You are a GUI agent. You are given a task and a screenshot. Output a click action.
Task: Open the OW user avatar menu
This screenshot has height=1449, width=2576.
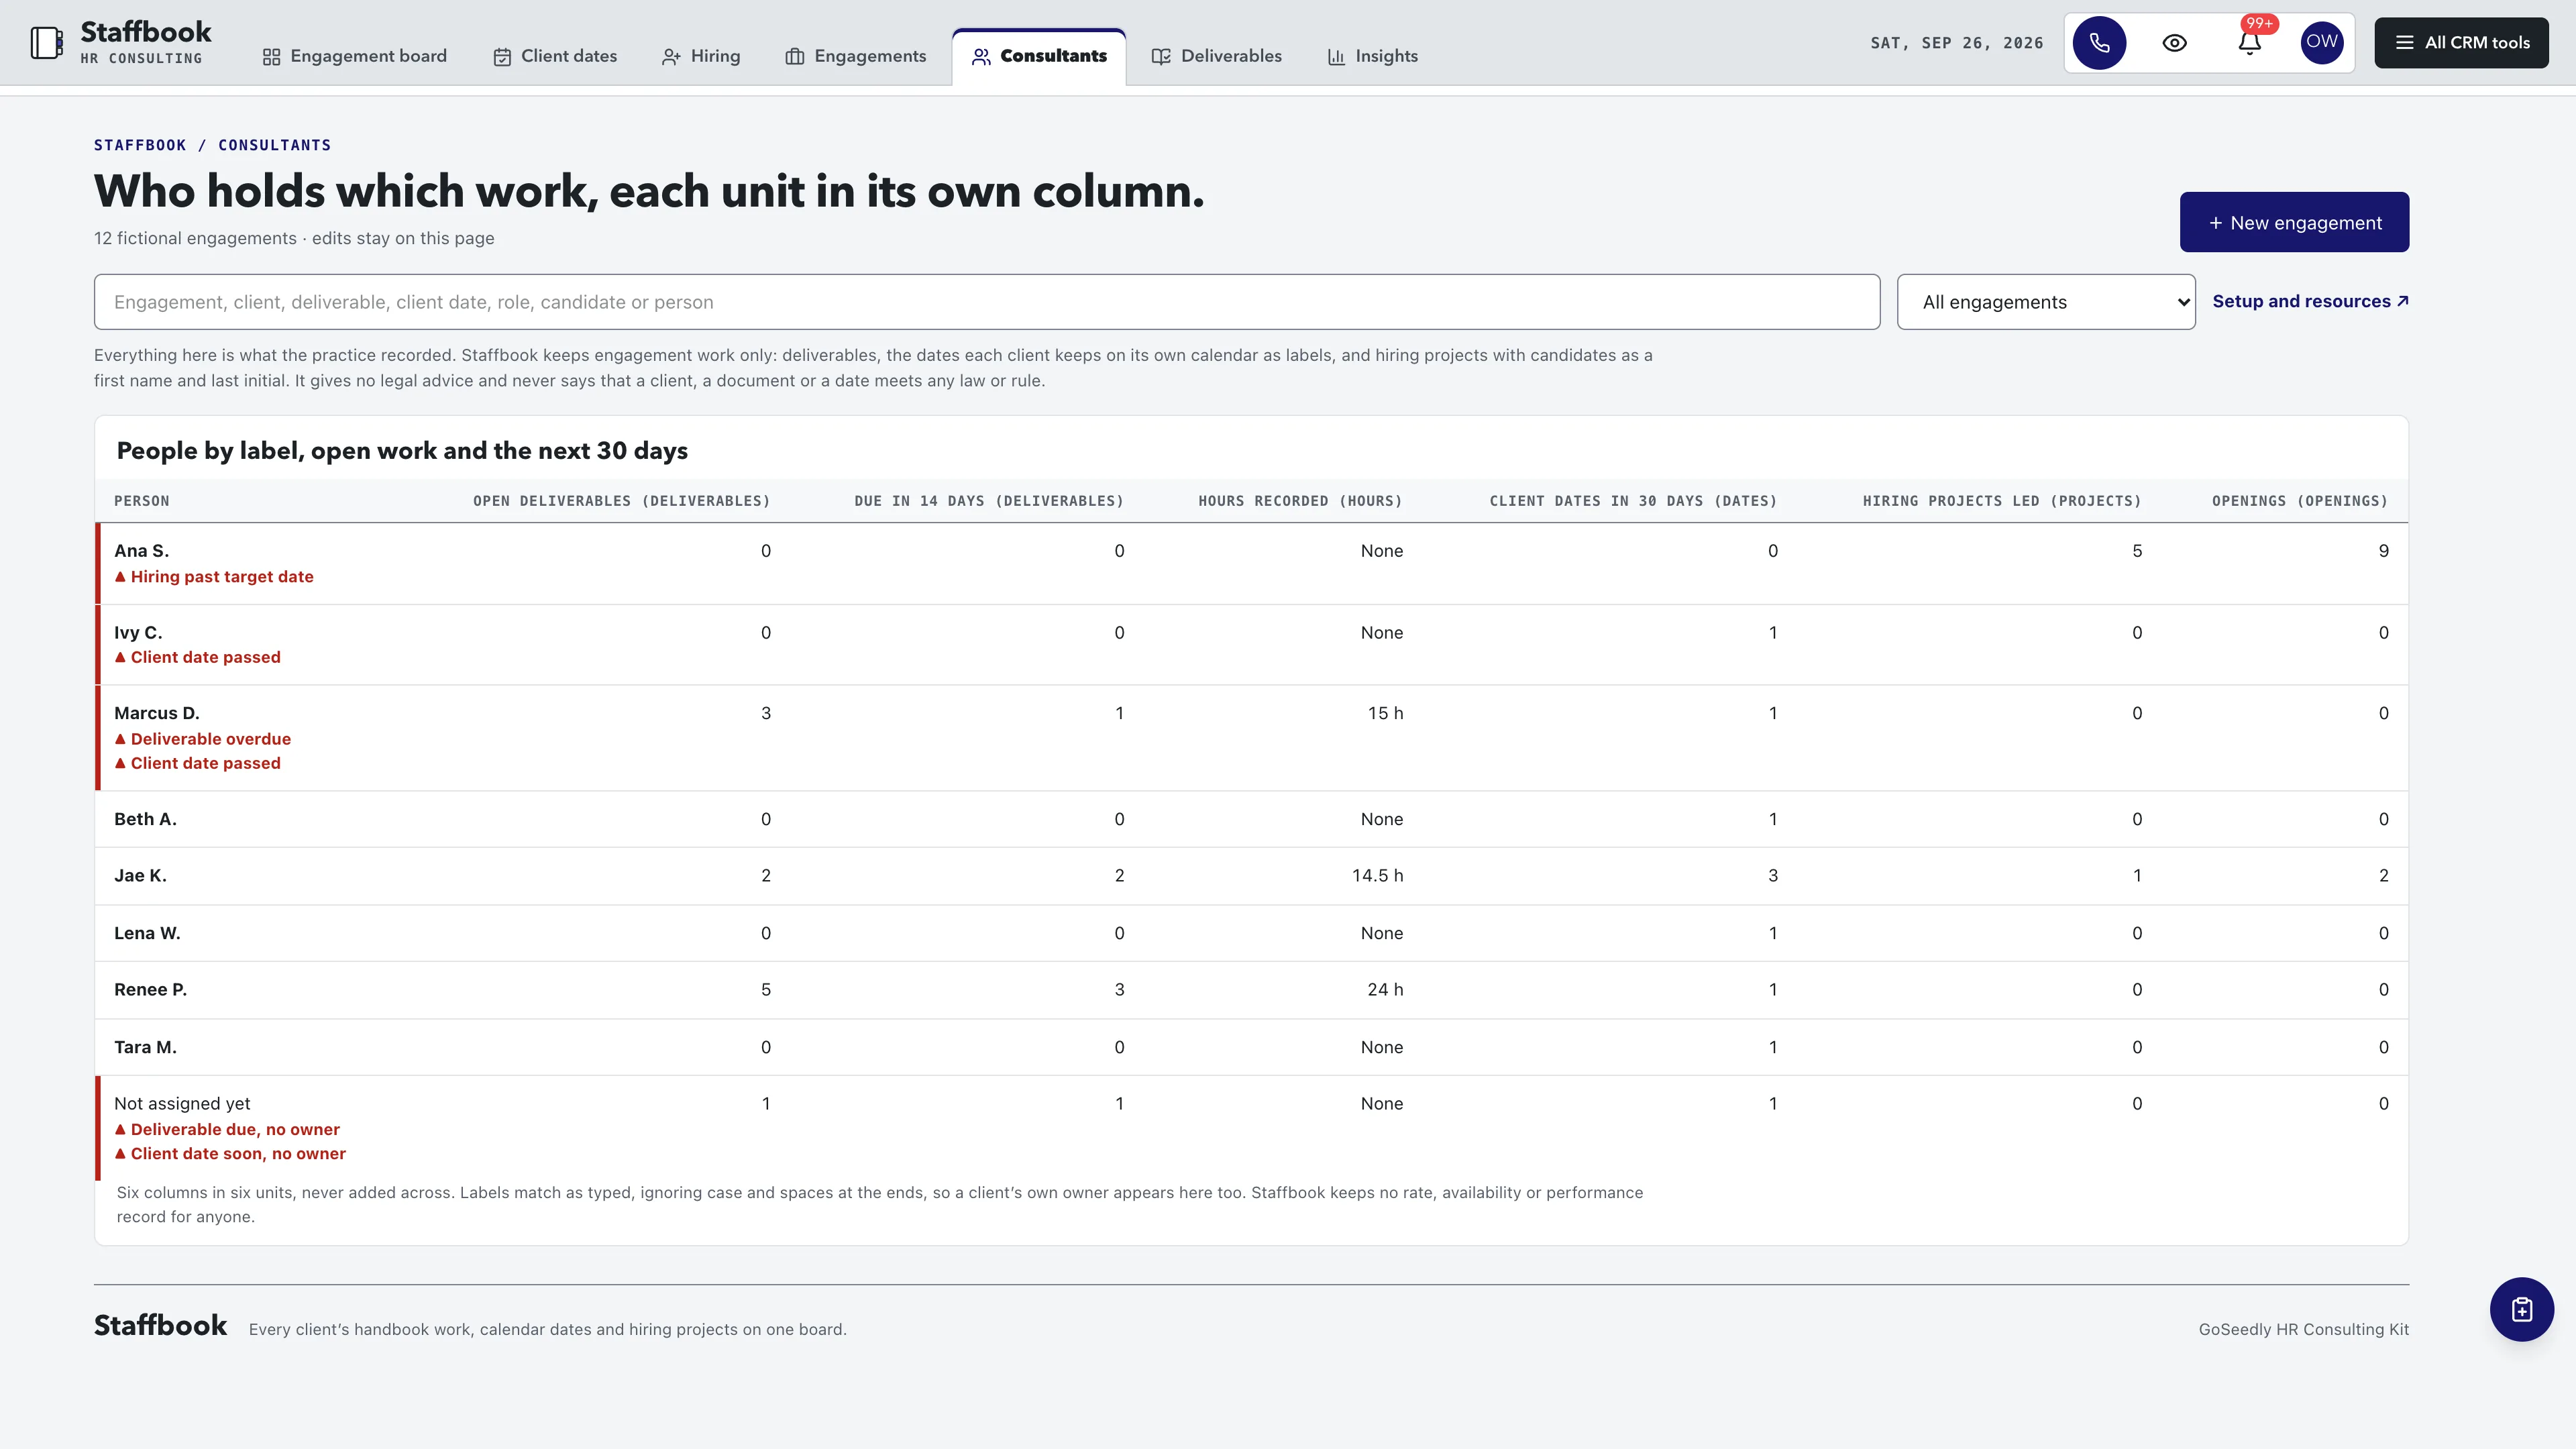click(x=2322, y=43)
